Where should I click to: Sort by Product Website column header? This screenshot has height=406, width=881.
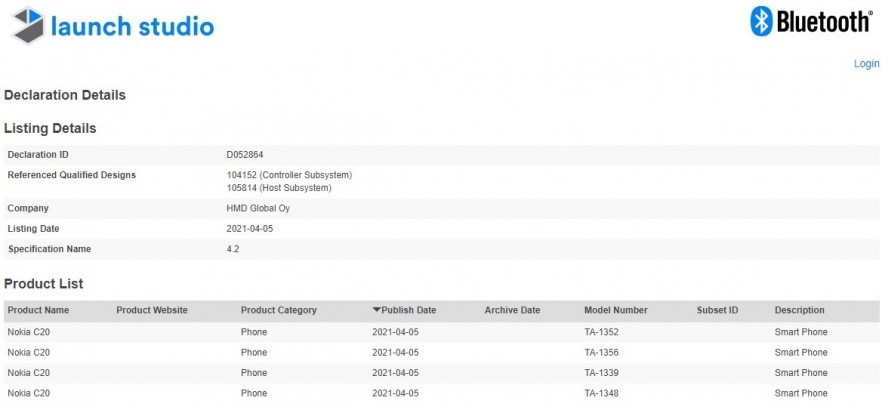[152, 310]
